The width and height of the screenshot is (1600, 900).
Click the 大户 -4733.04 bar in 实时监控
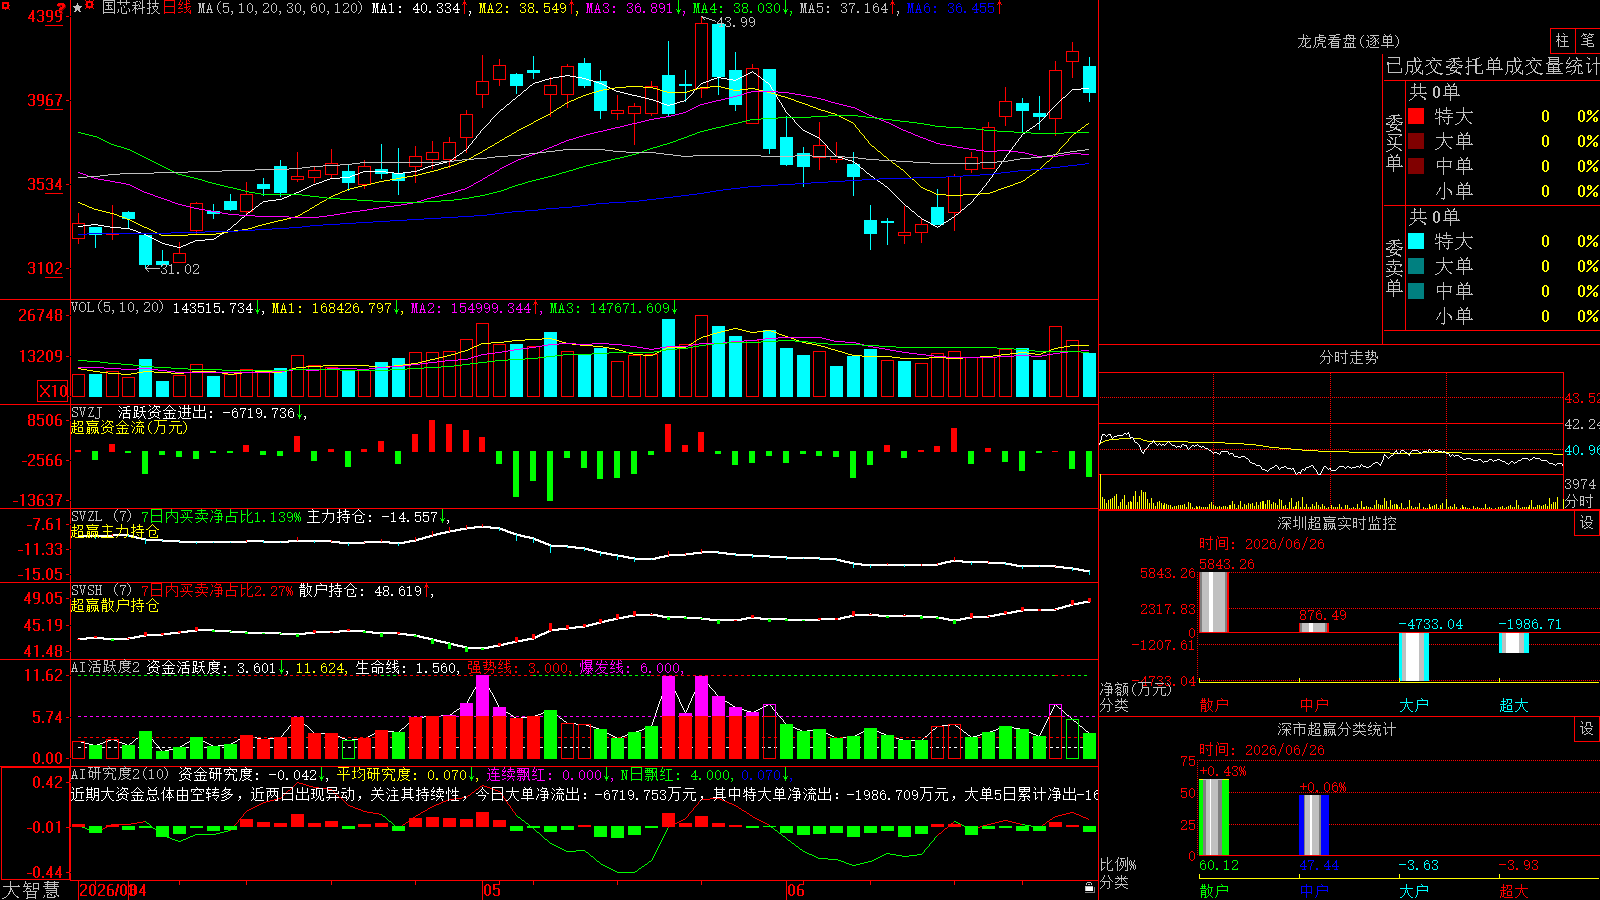1414,657
